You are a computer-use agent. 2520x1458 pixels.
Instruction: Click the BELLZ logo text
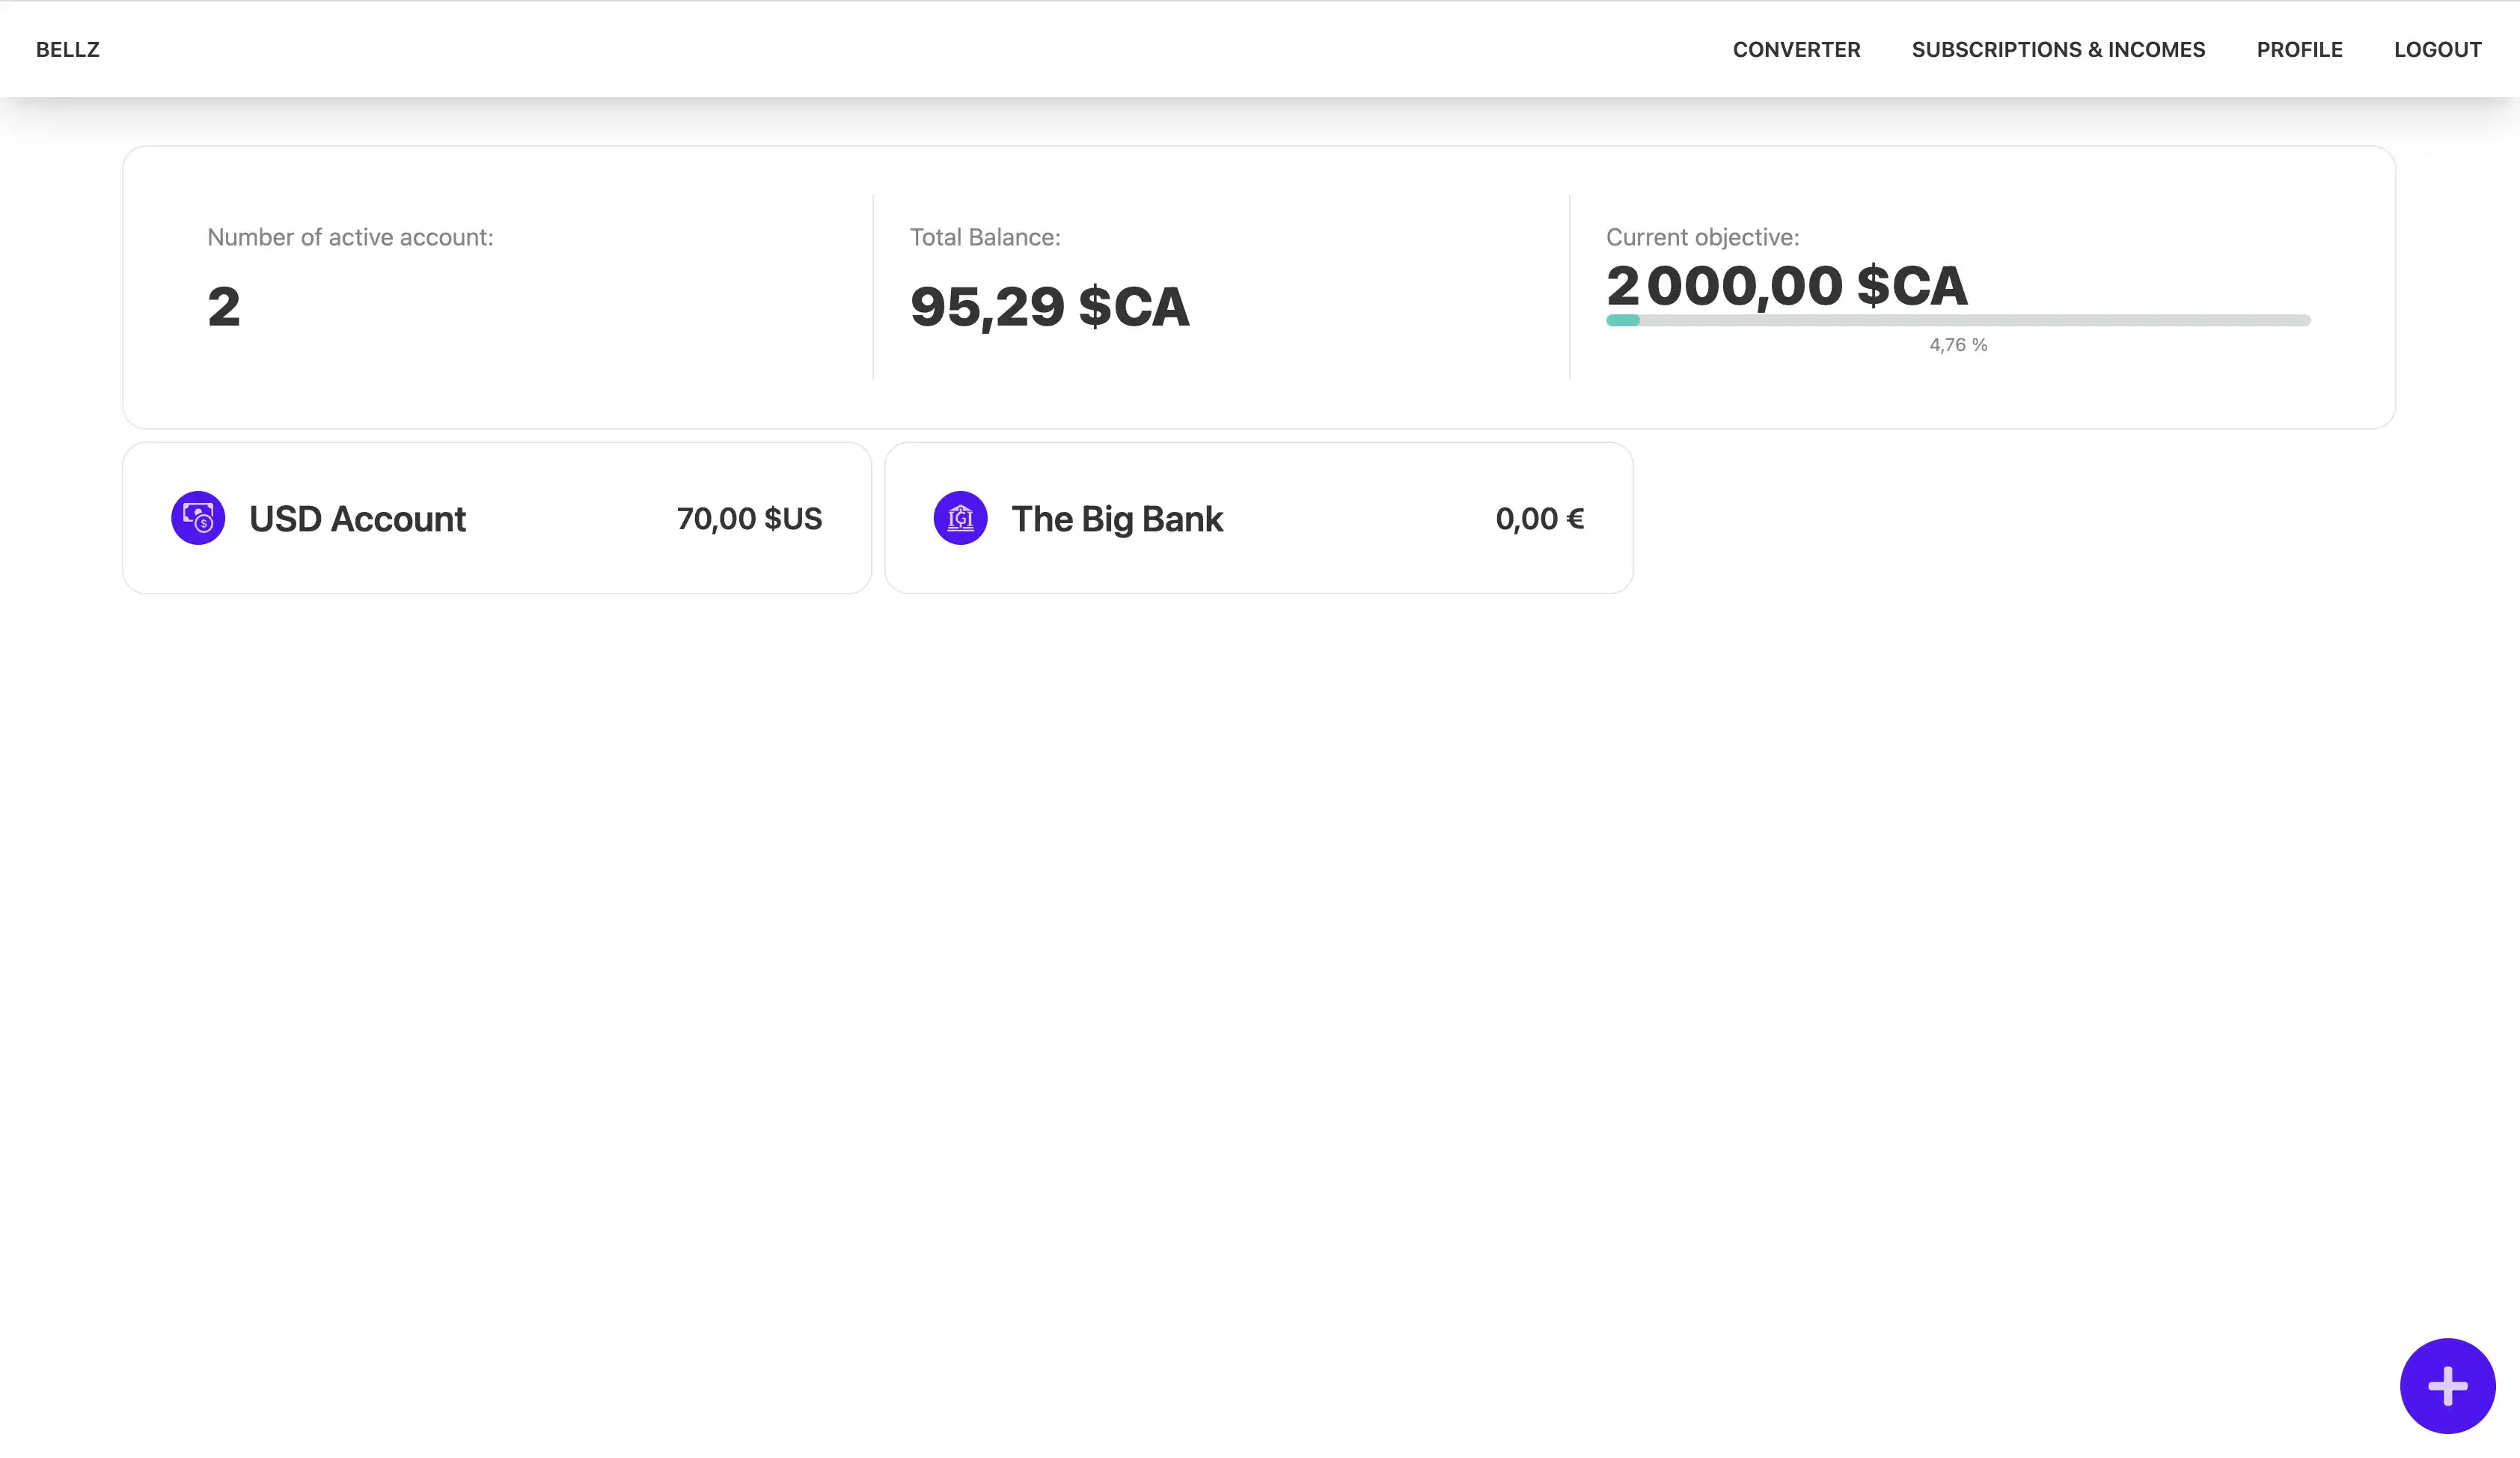click(68, 49)
